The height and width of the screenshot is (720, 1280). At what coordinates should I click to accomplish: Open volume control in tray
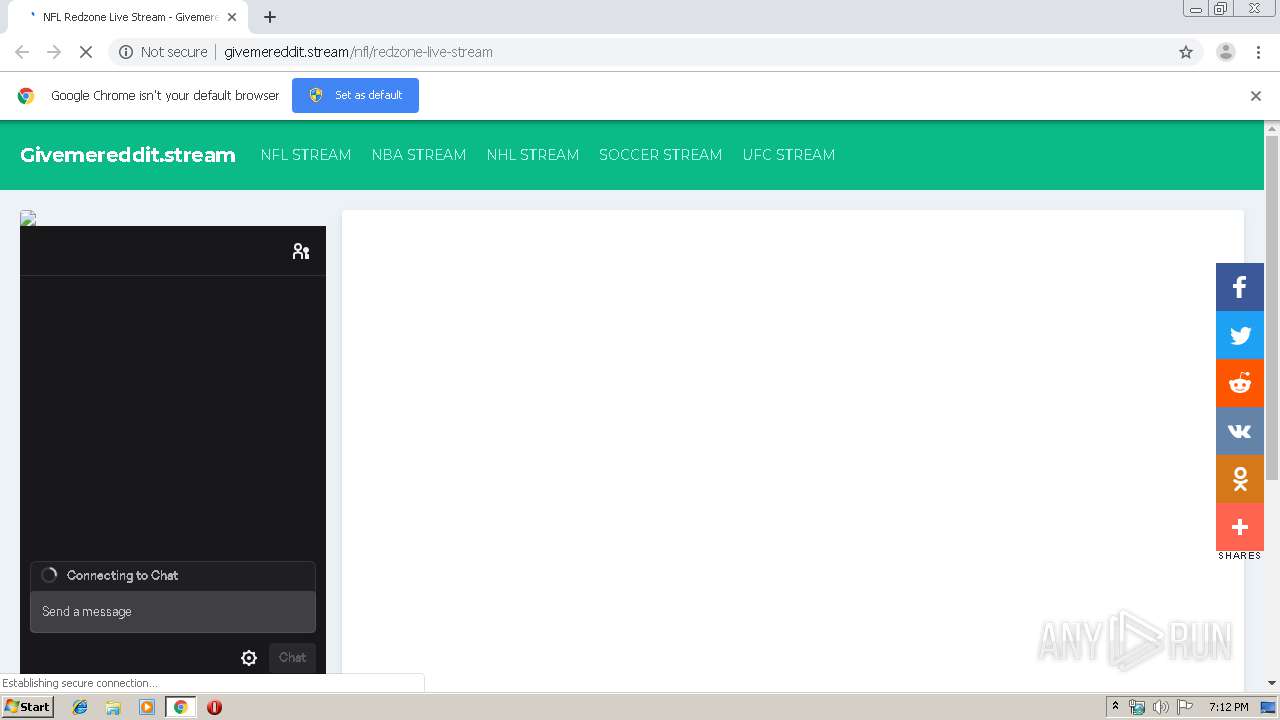[1161, 707]
